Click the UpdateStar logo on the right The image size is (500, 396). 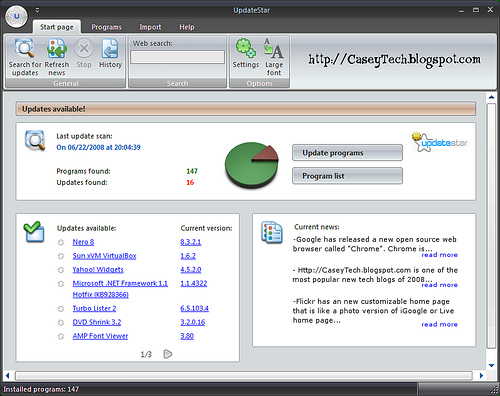tap(439, 142)
